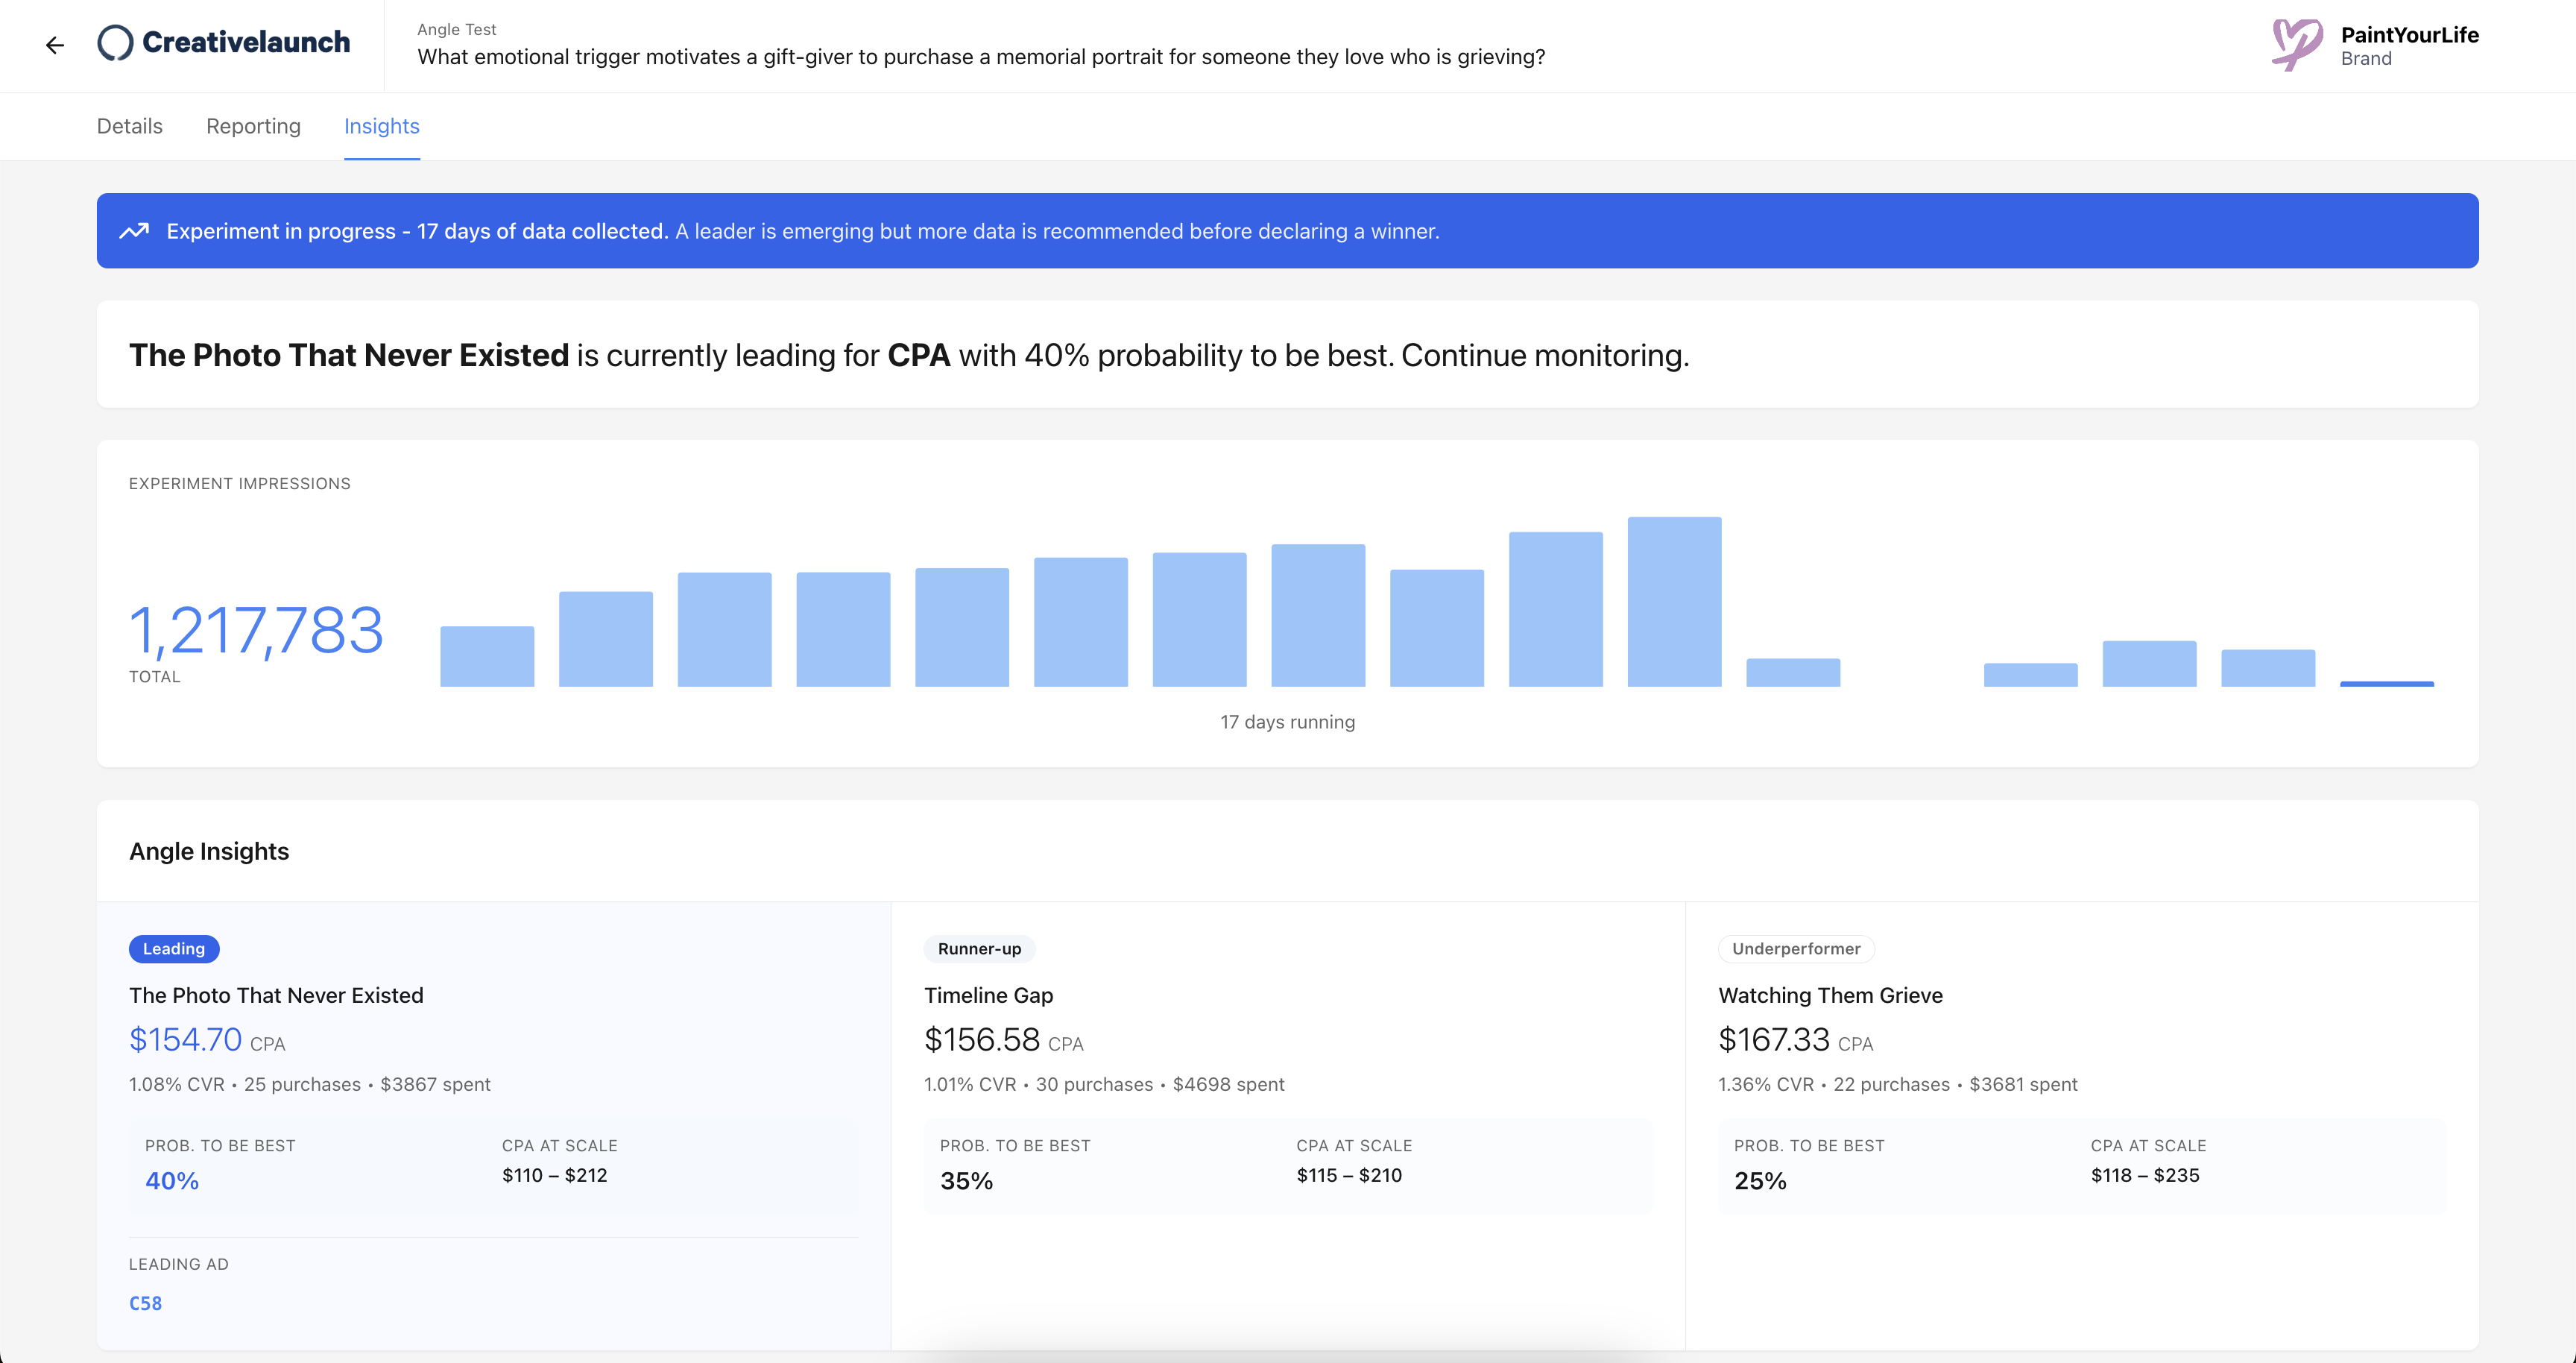
Task: Switch to the Reporting tab
Action: 253,126
